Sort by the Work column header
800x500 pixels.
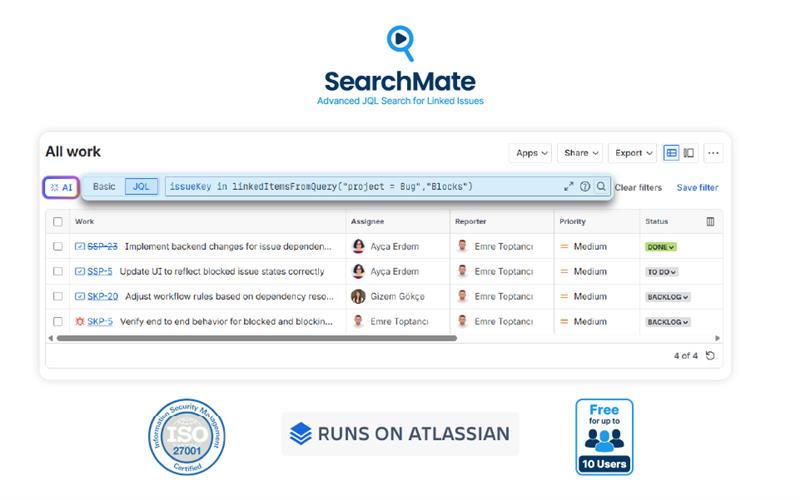click(85, 221)
